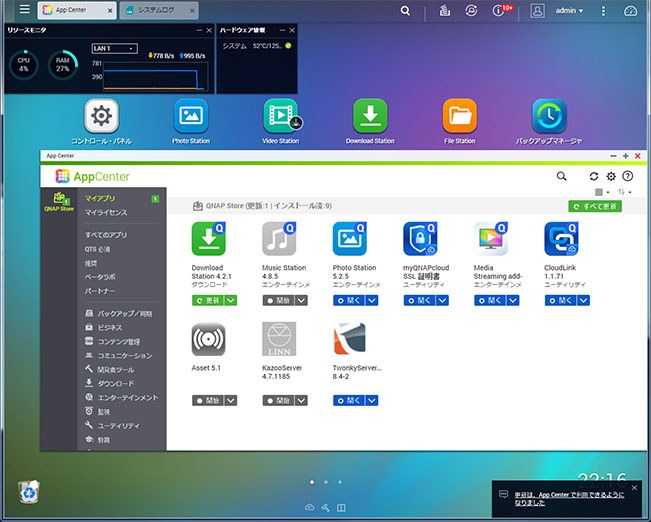The image size is (651, 522).
Task: Go to third desktop page dot
Action: [340, 482]
